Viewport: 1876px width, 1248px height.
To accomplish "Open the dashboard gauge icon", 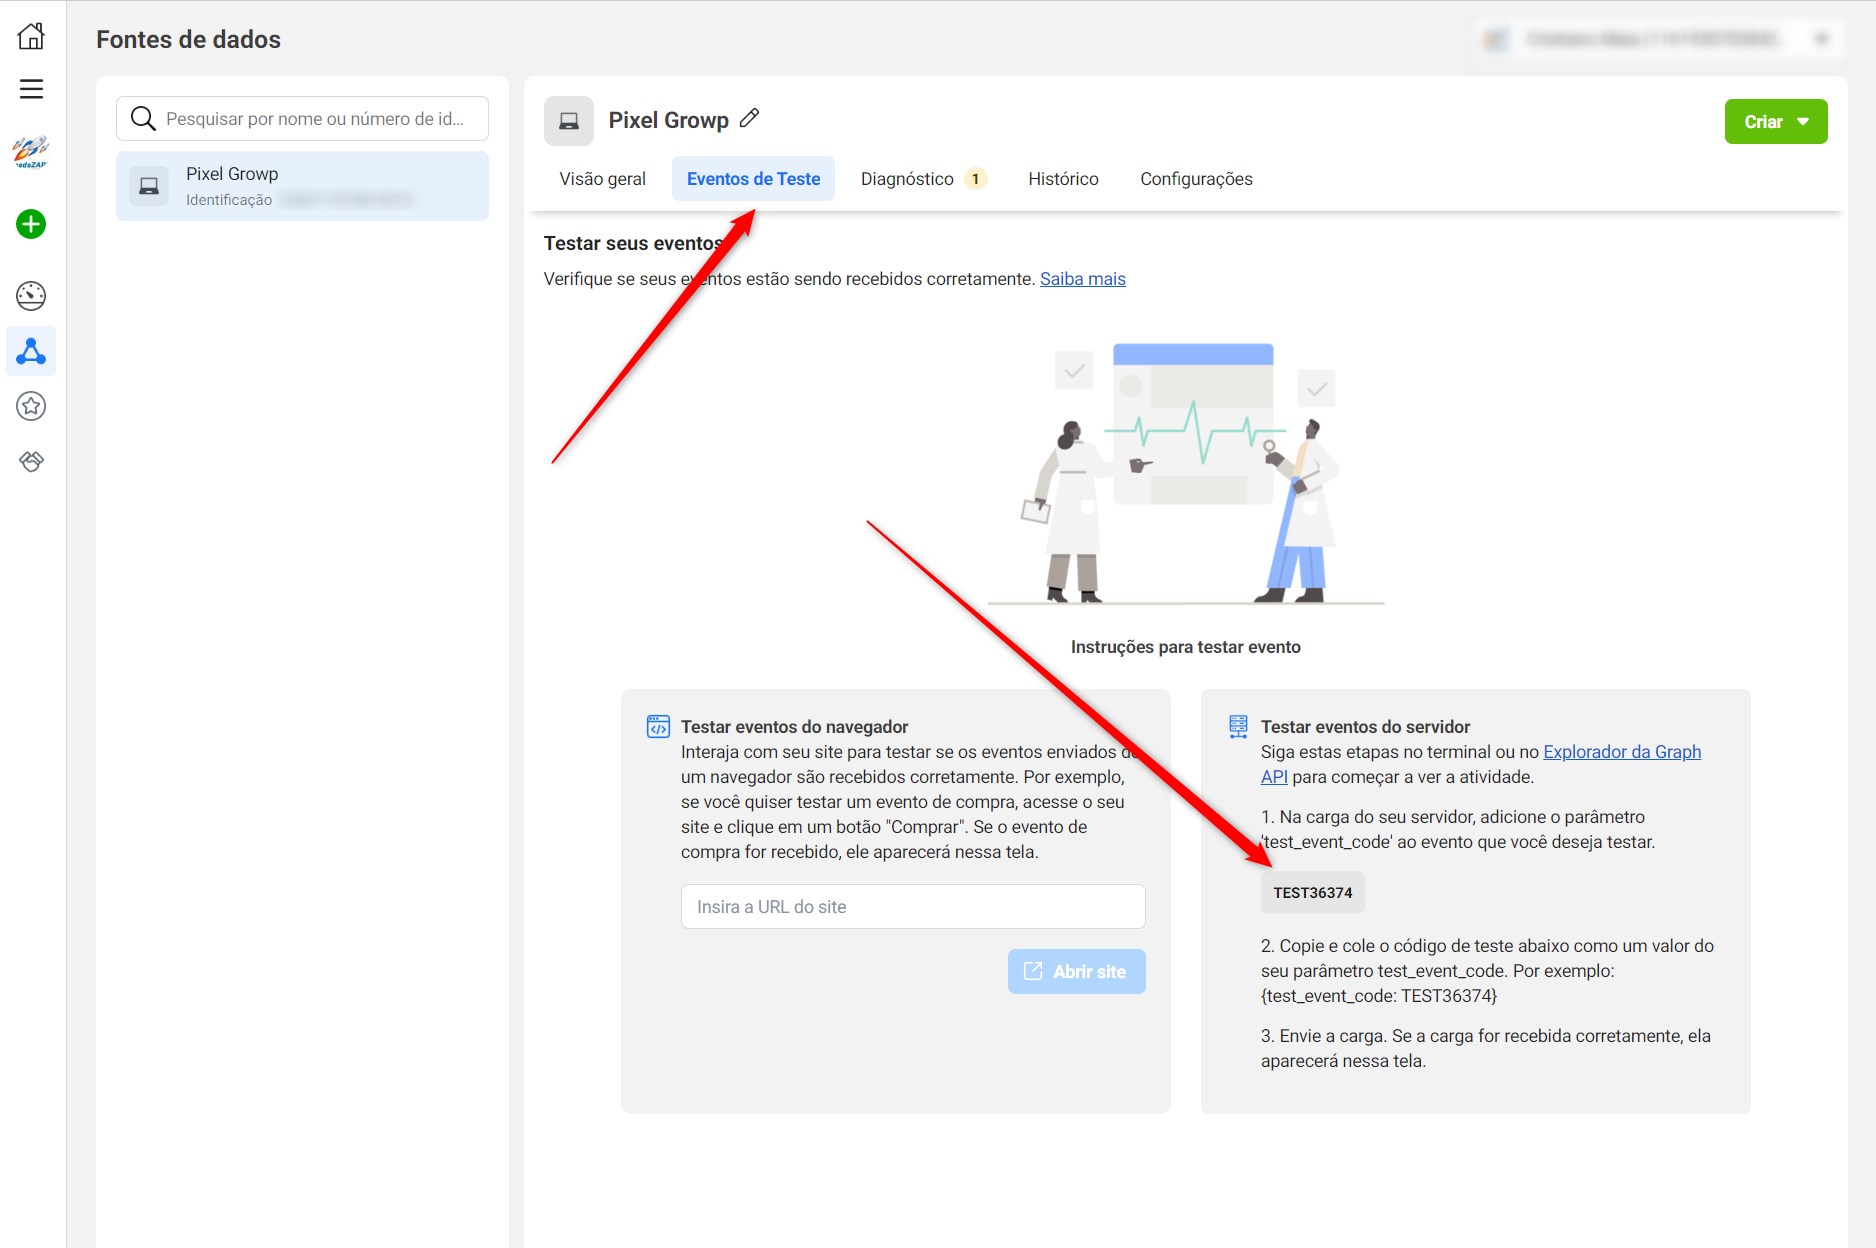I will (31, 295).
